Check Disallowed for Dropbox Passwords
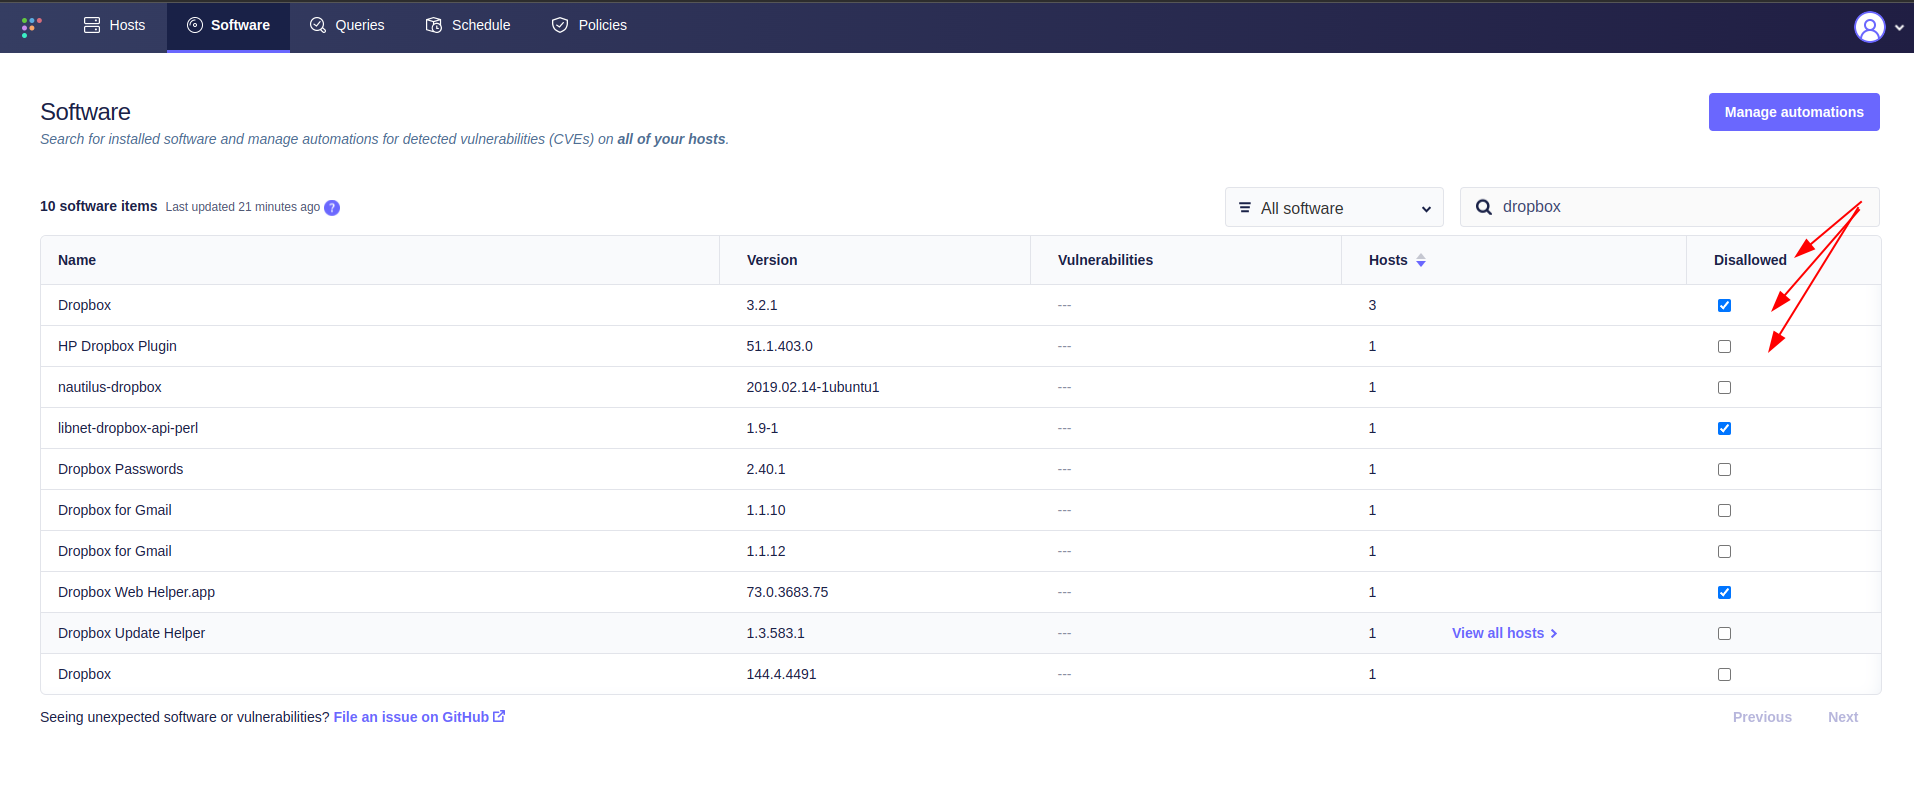This screenshot has width=1914, height=795. click(x=1724, y=469)
